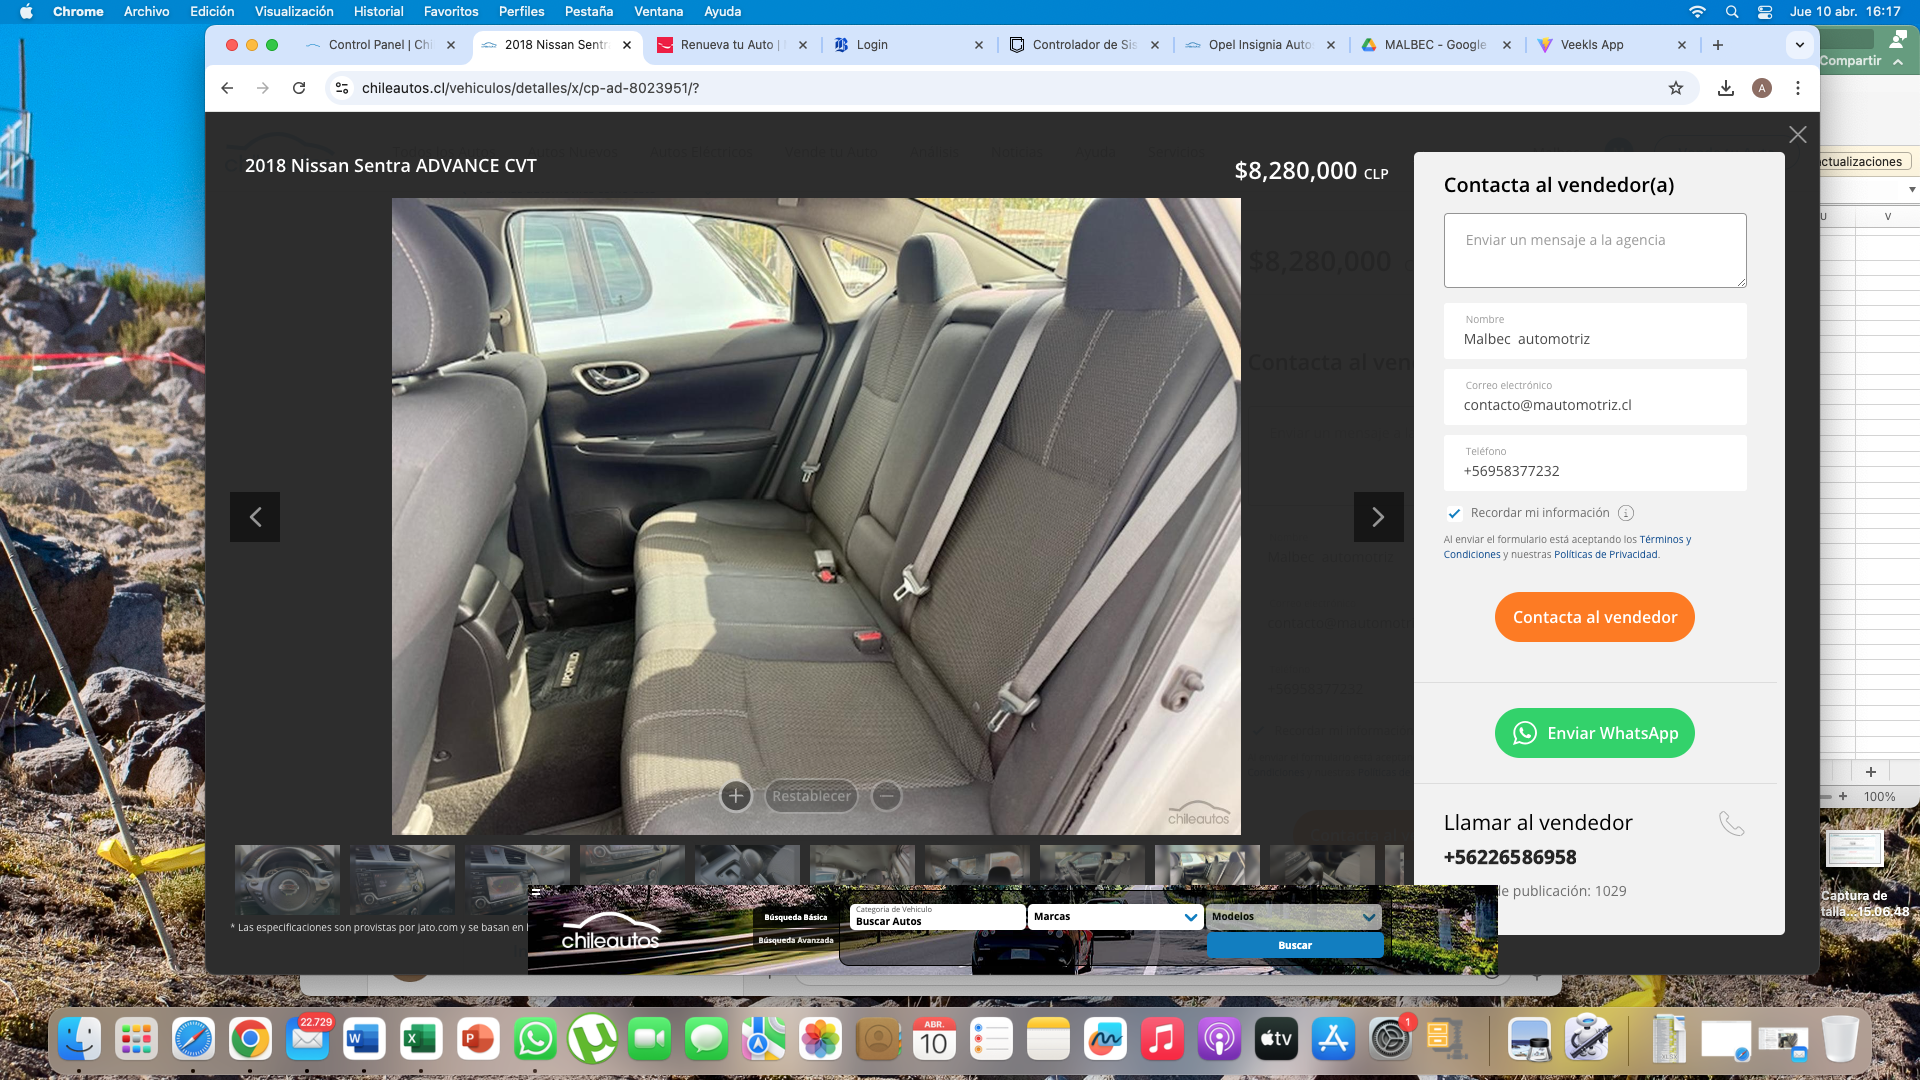Open the Perfiles menu
Viewport: 1920px width, 1080px height.
tap(522, 12)
